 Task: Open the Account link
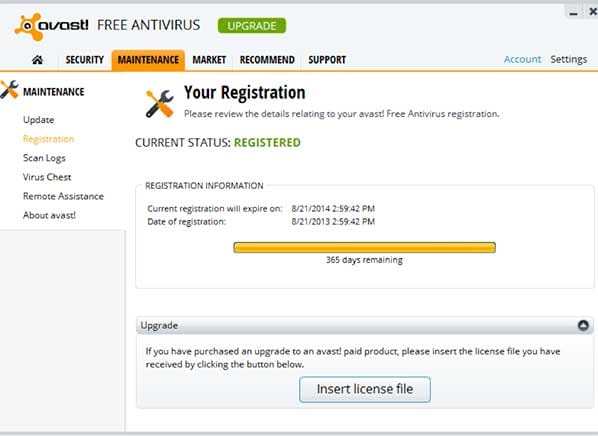[x=522, y=59]
